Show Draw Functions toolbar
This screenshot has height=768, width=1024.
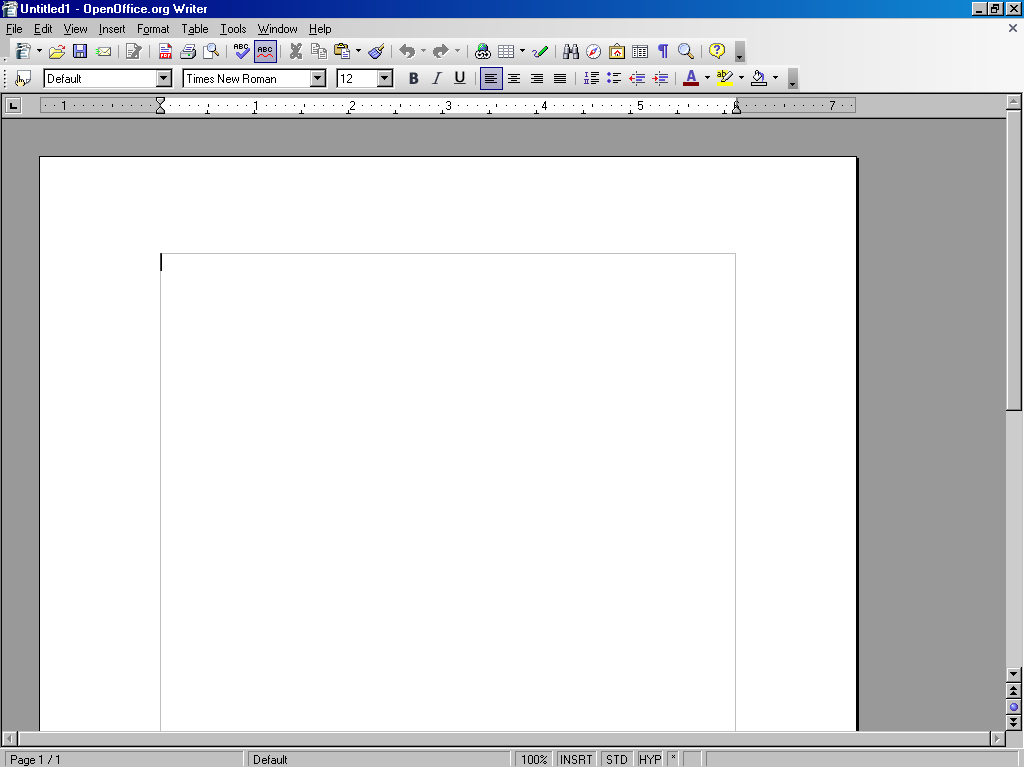[540, 51]
